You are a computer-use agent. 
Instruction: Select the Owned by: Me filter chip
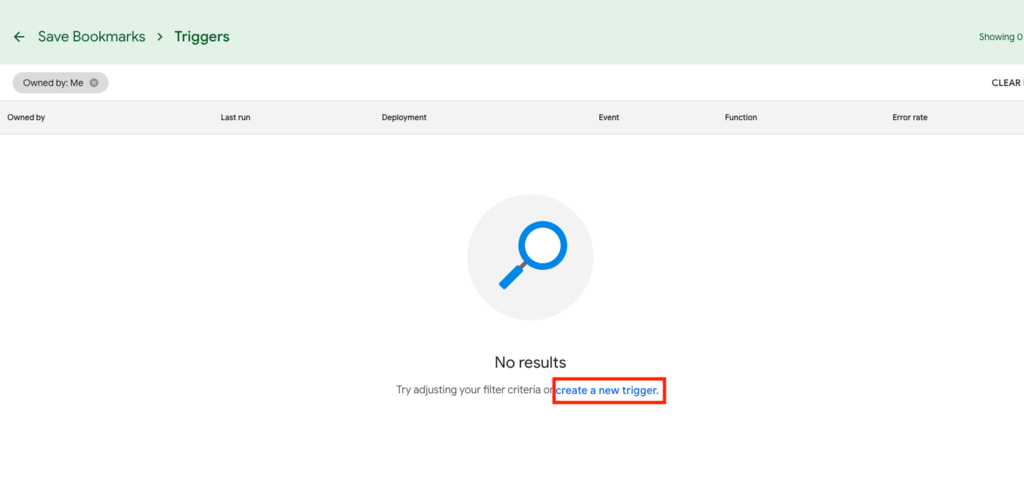click(60, 83)
